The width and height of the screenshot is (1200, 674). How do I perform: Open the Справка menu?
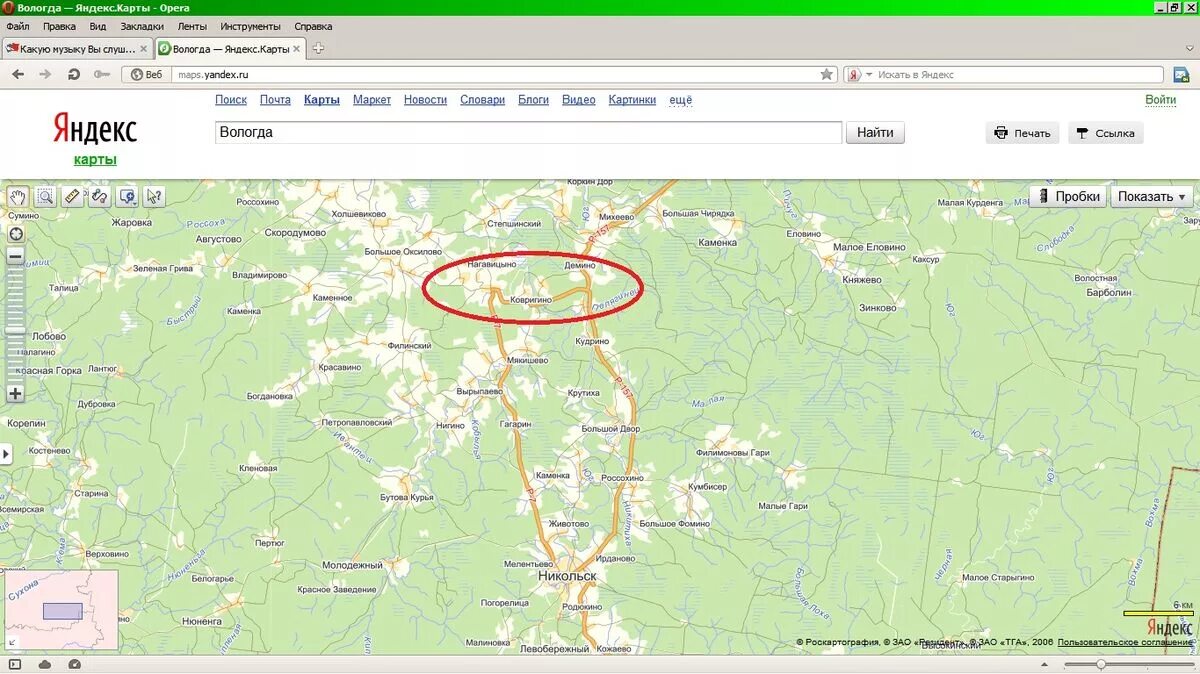[313, 27]
